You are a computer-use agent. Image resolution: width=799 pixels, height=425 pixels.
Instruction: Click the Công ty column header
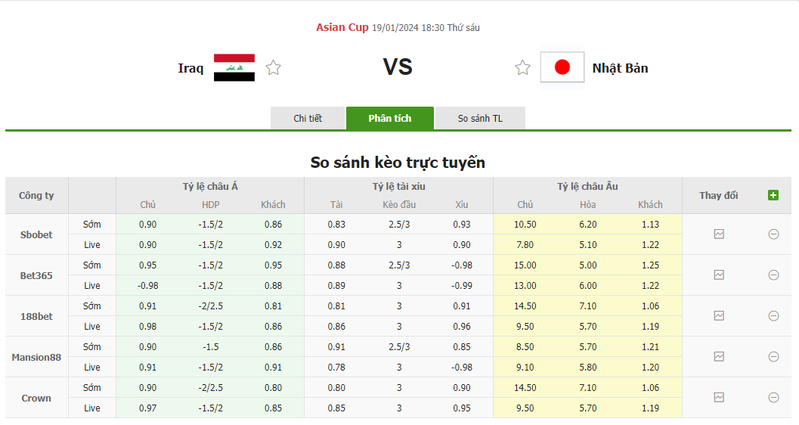[x=36, y=195]
